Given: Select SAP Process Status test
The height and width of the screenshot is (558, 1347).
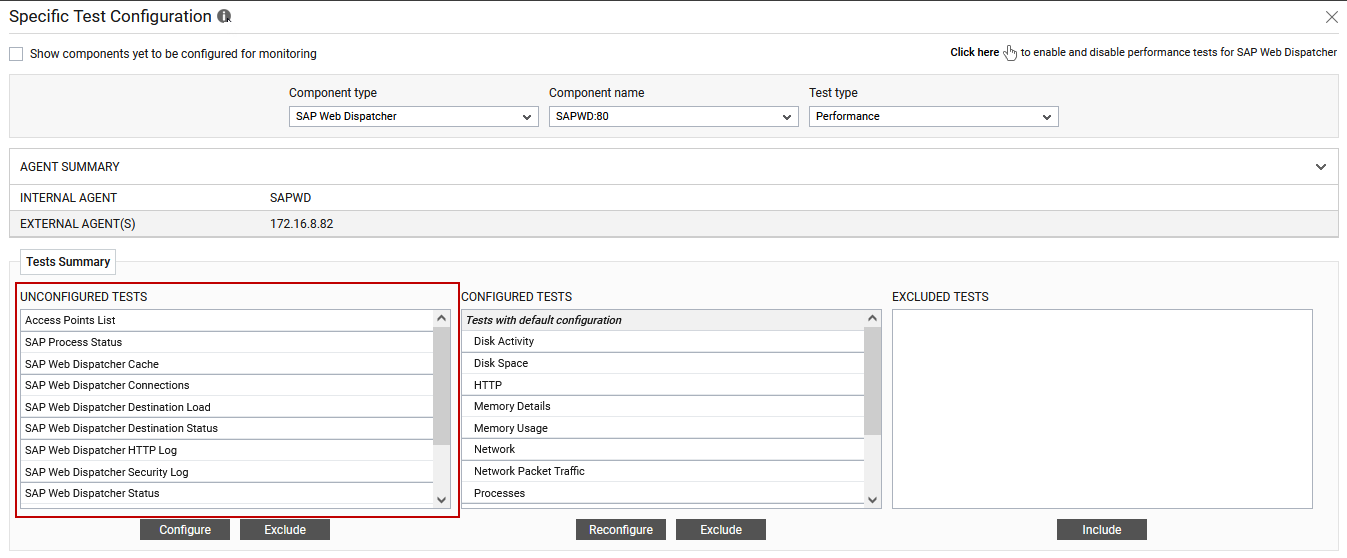Looking at the screenshot, I should 226,342.
